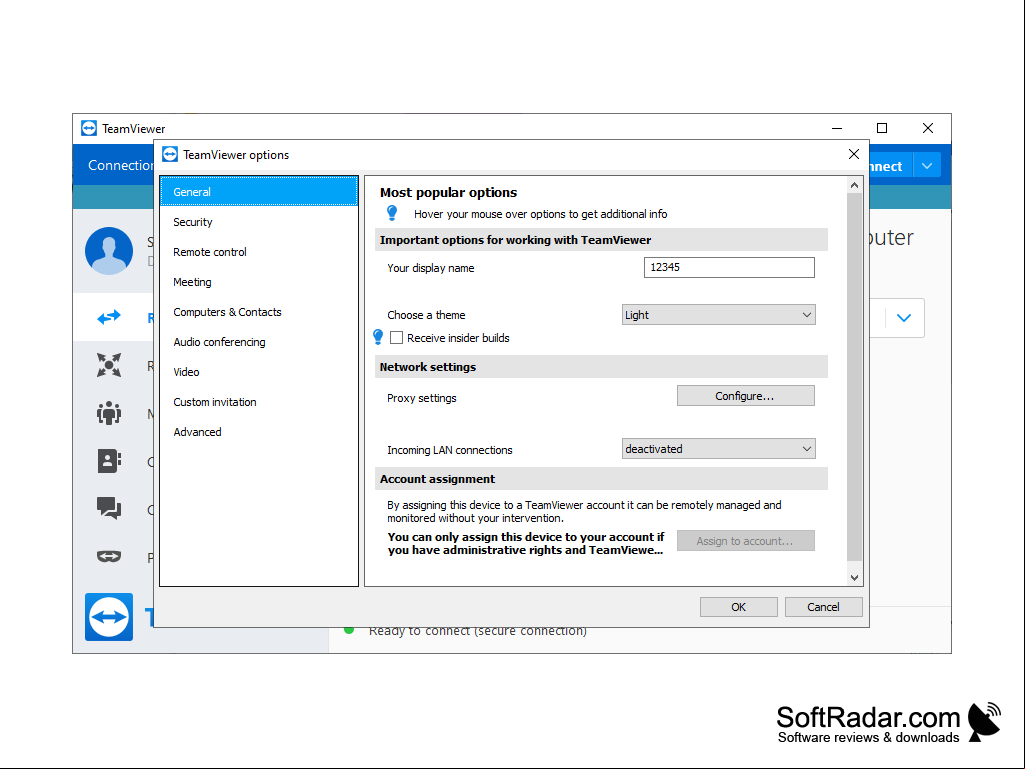Open the Computers & Contacts options category
Viewport: 1025px width, 769px height.
(x=259, y=312)
